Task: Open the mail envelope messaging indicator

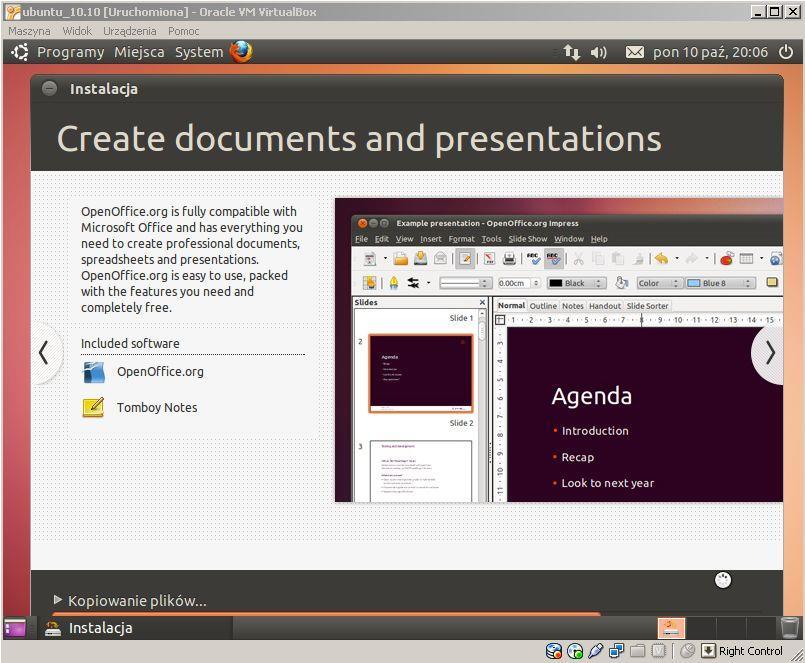Action: (635, 52)
